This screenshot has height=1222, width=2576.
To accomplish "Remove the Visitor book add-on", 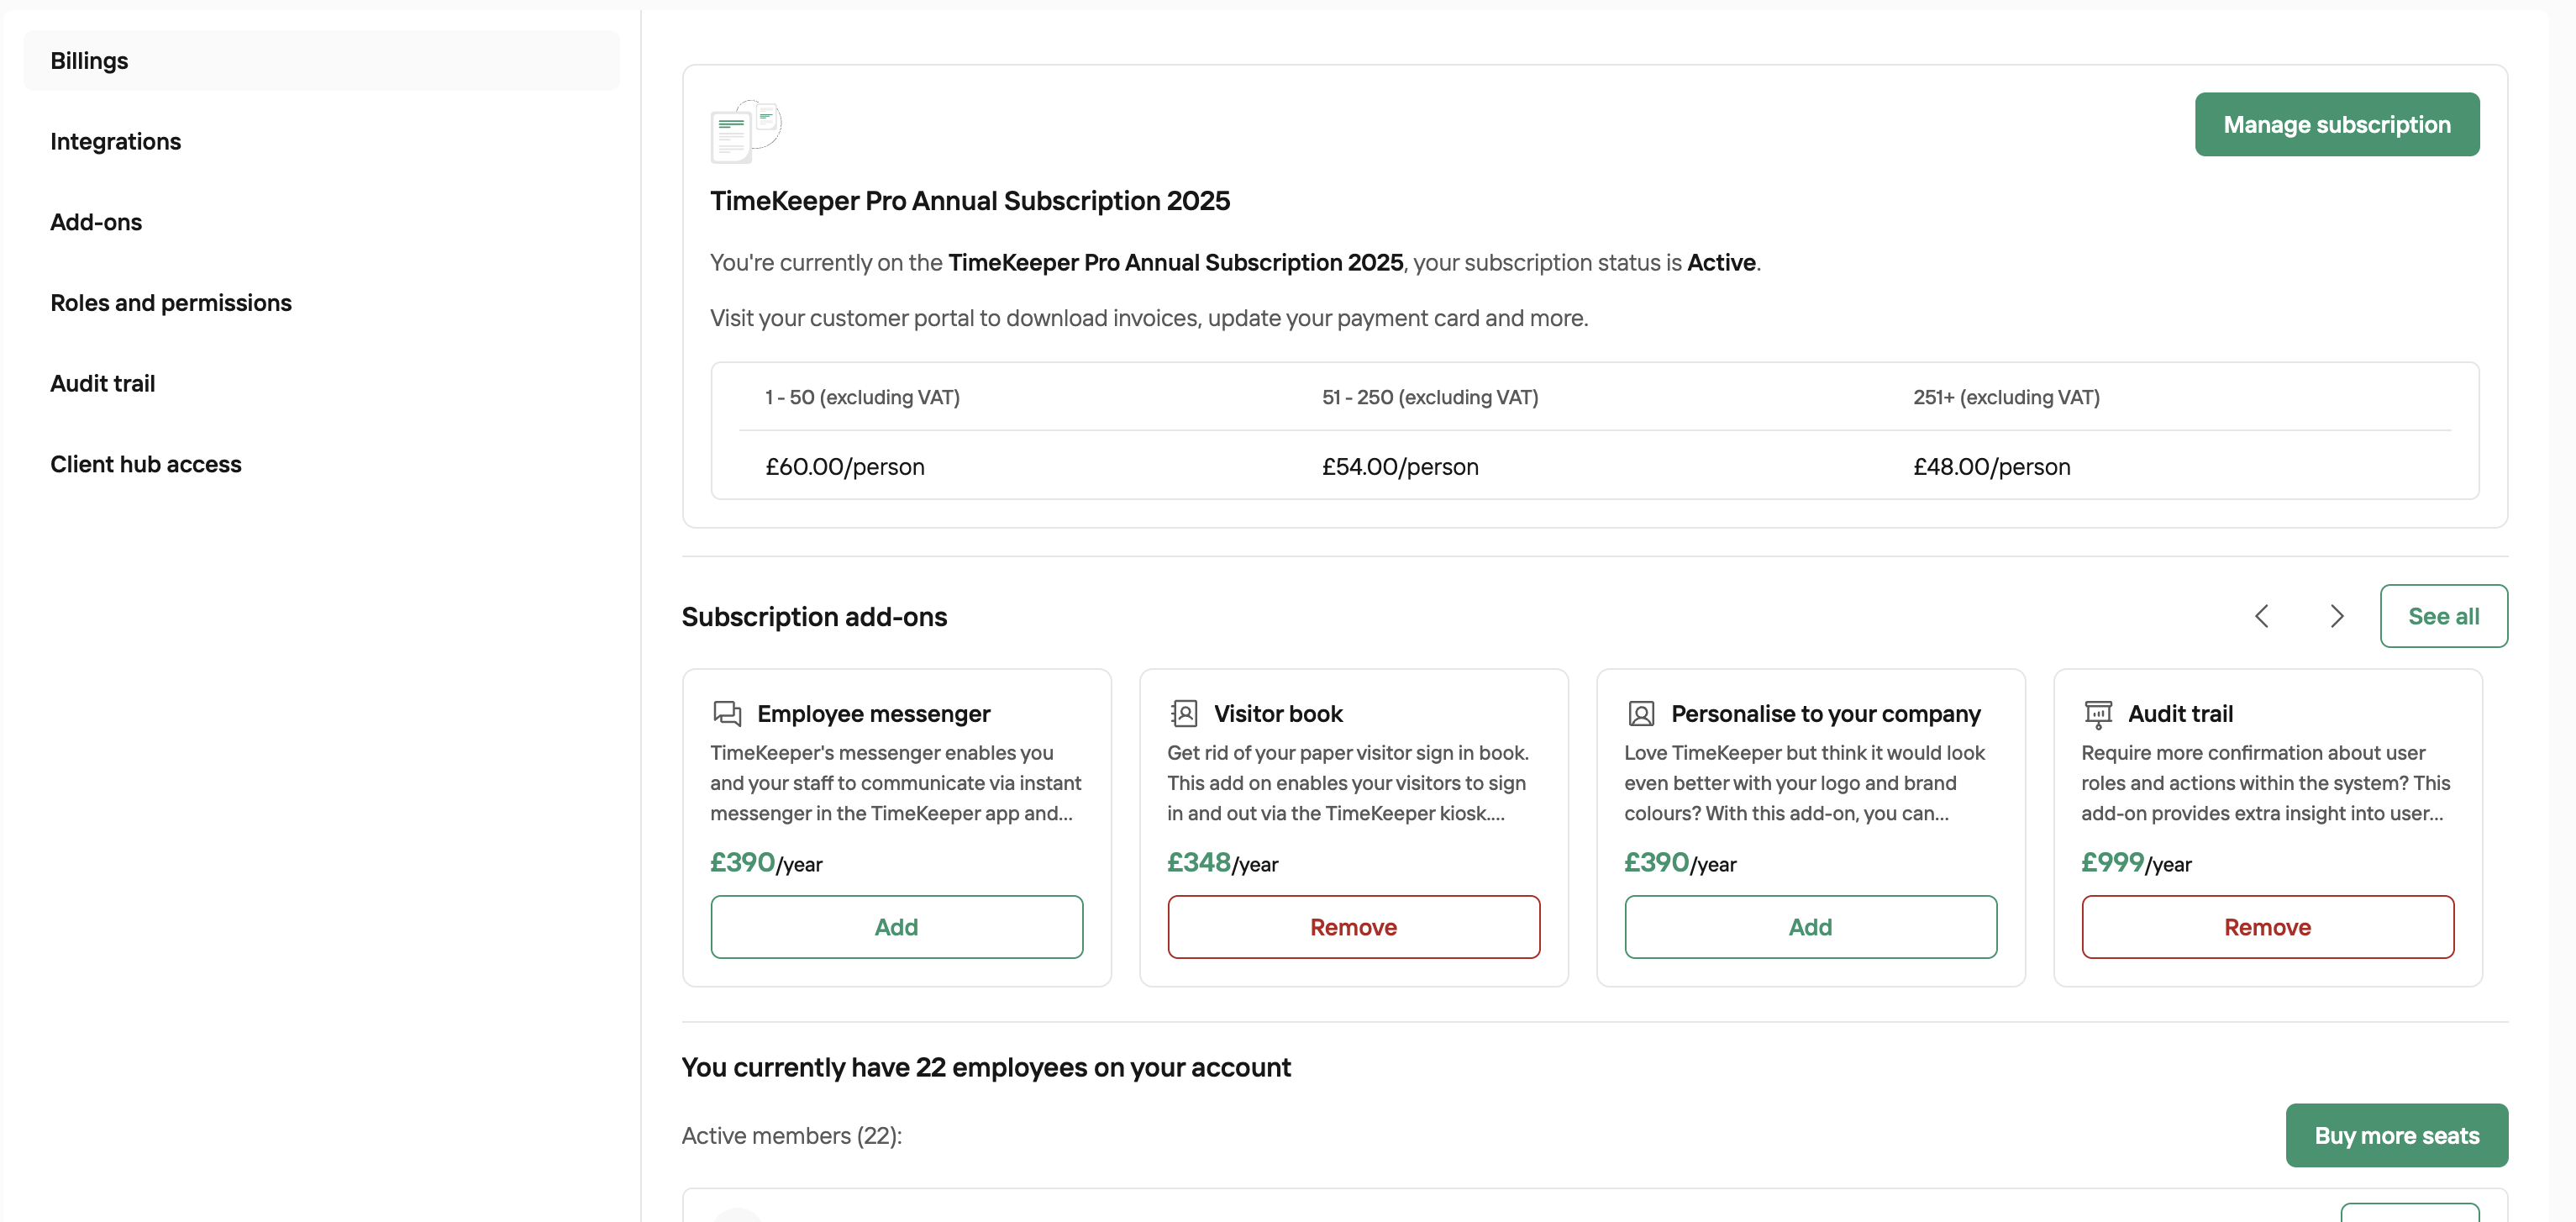I will pyautogui.click(x=1353, y=927).
